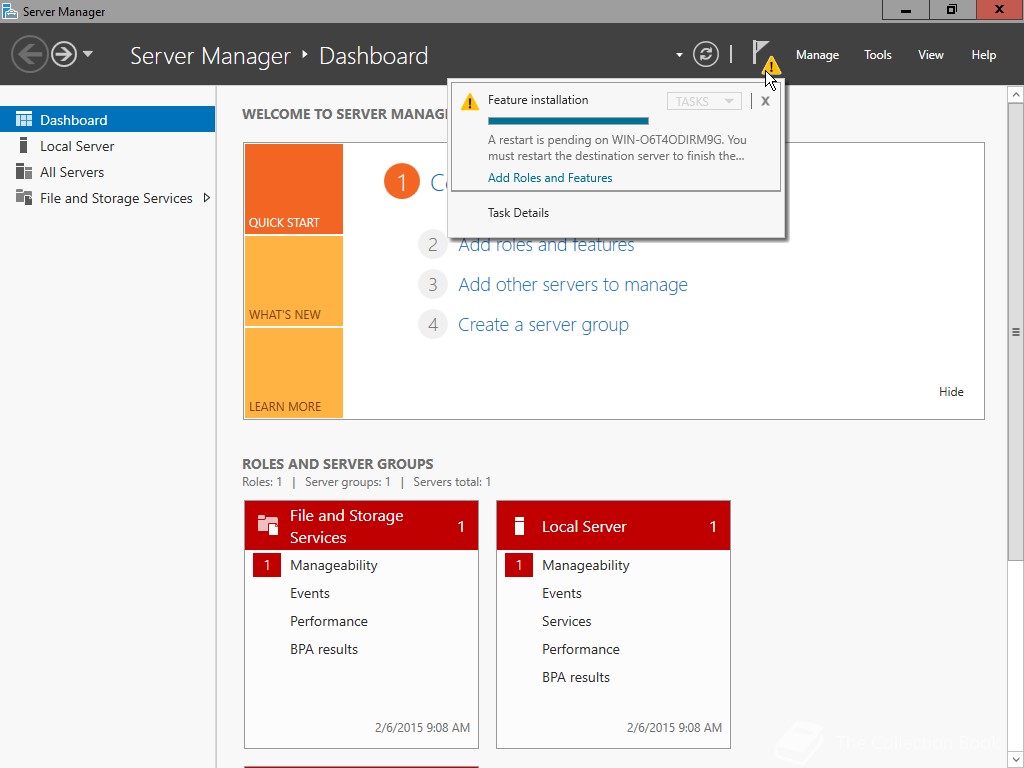Viewport: 1024px width, 768px height.
Task: Open Events in File and Storage tile
Action: 310,594
